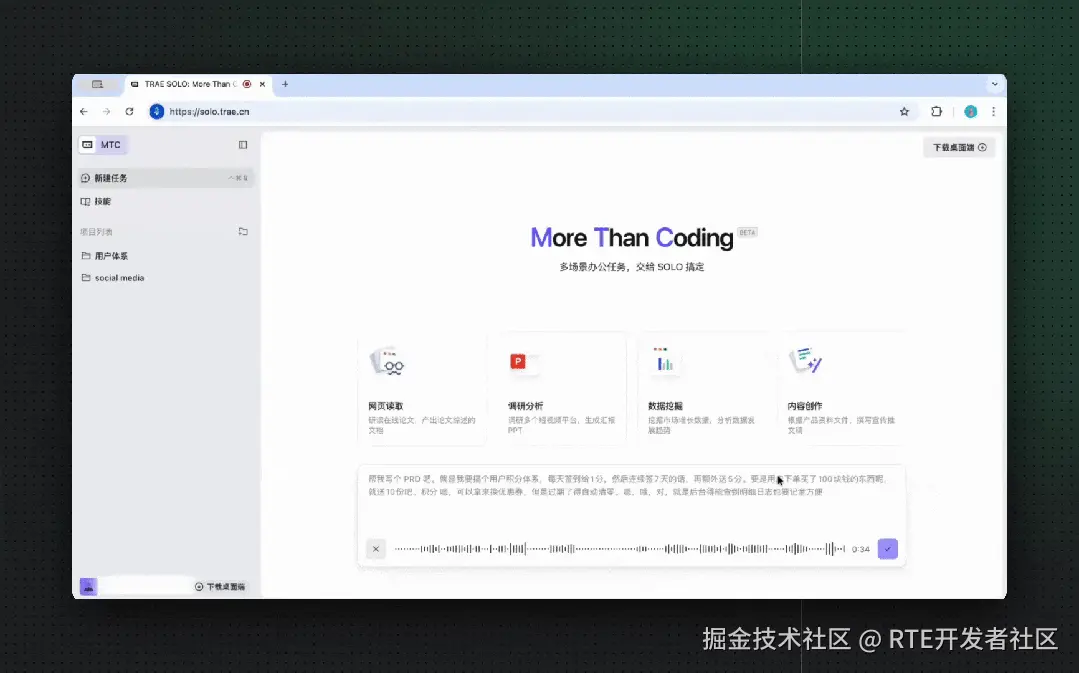The width and height of the screenshot is (1079, 673).
Task: Open the social media project
Action: tap(166, 278)
